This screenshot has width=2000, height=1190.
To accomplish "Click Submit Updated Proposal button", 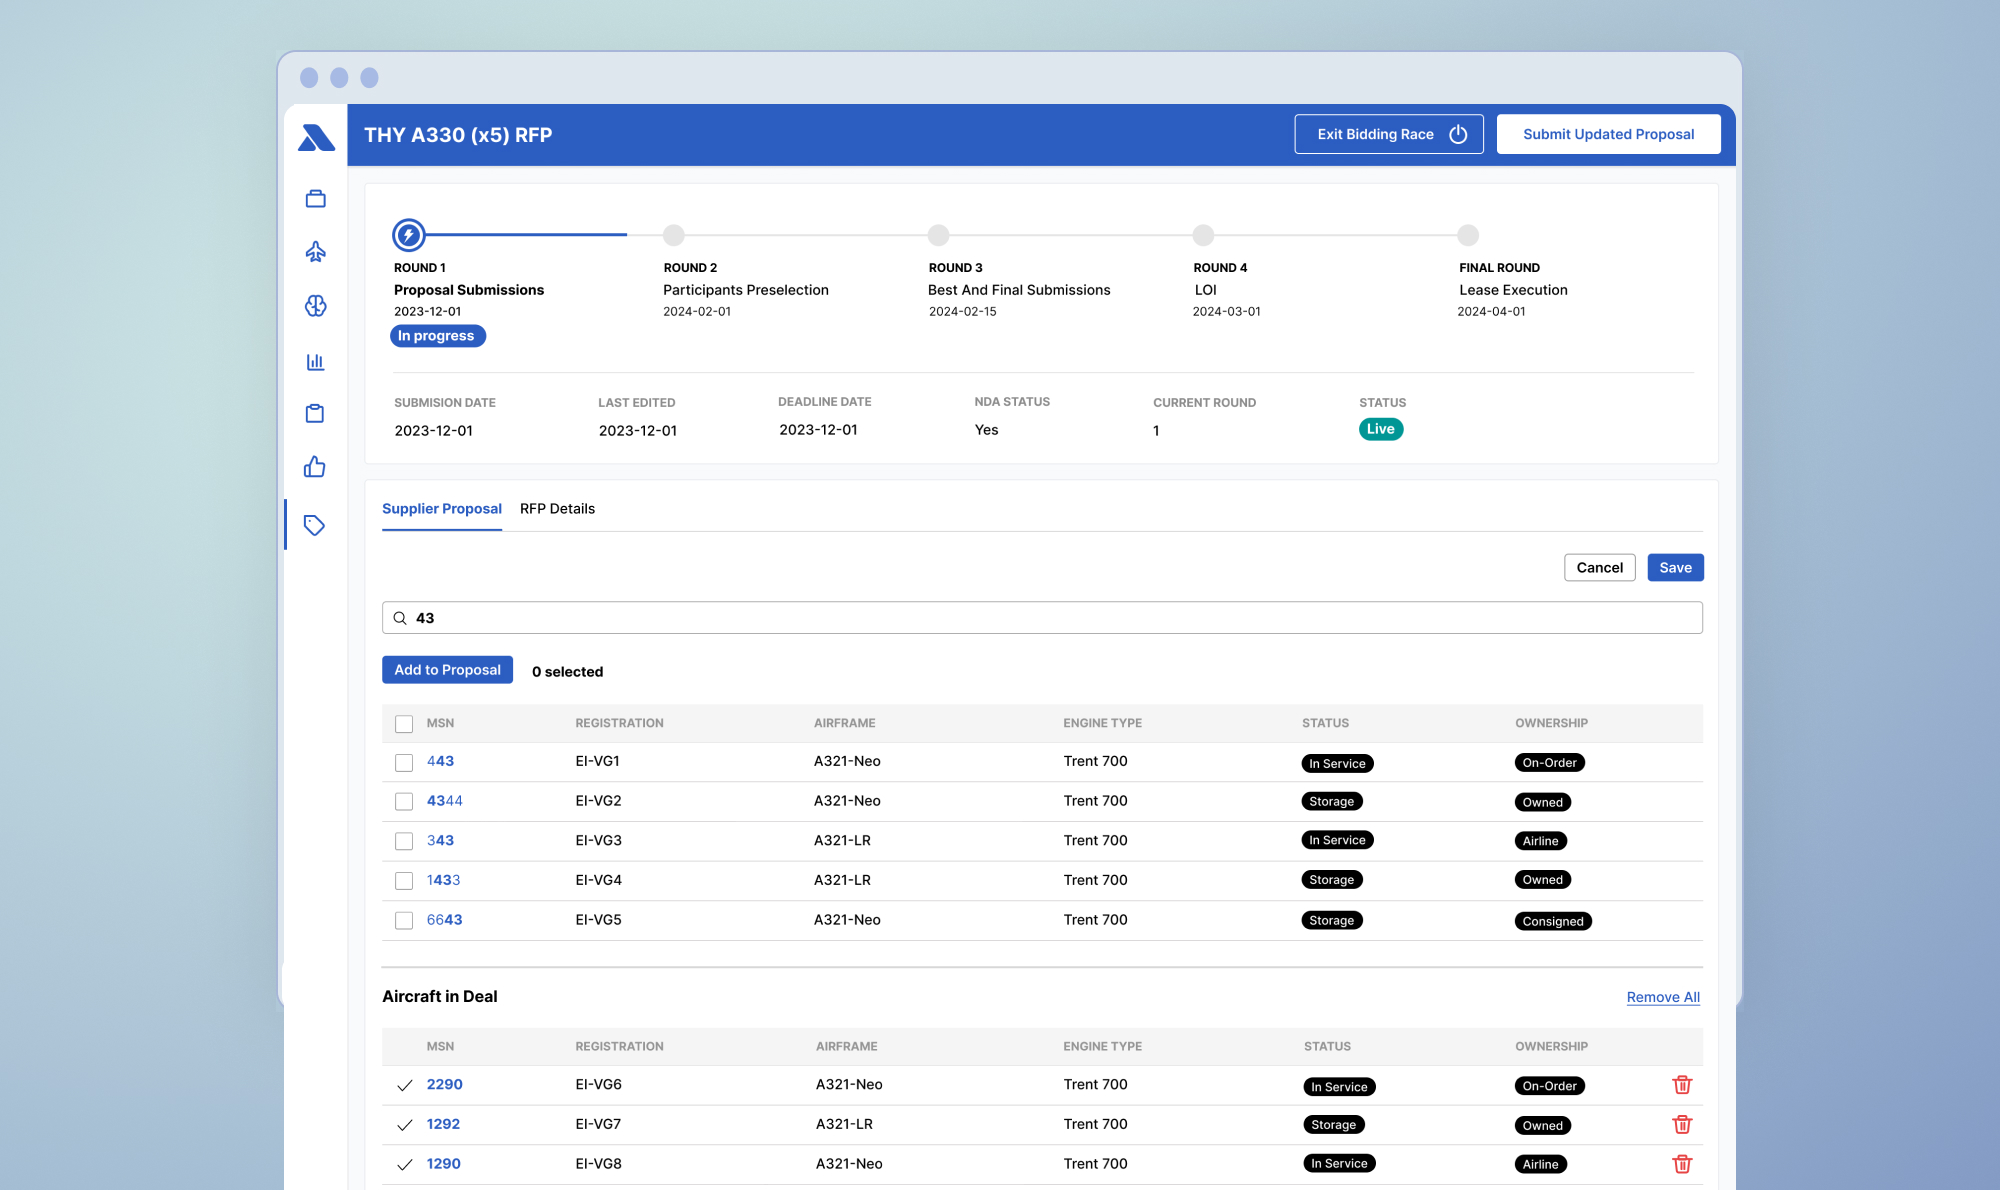I will coord(1608,134).
